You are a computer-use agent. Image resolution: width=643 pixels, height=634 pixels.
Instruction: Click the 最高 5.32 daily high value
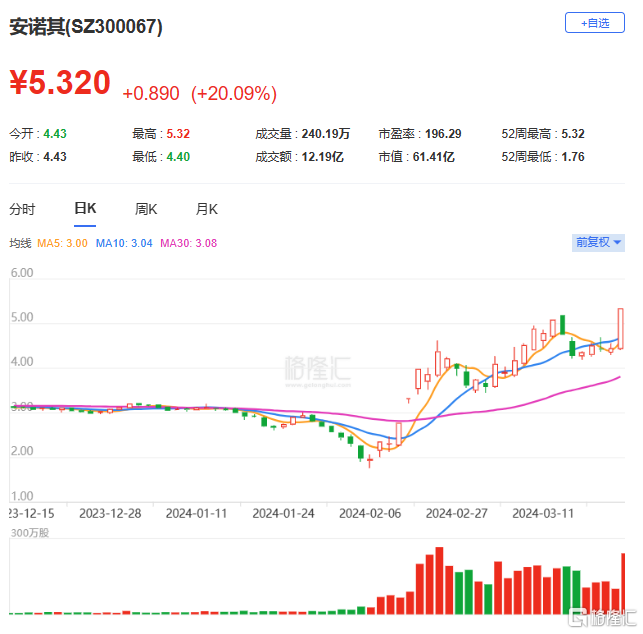pos(178,134)
